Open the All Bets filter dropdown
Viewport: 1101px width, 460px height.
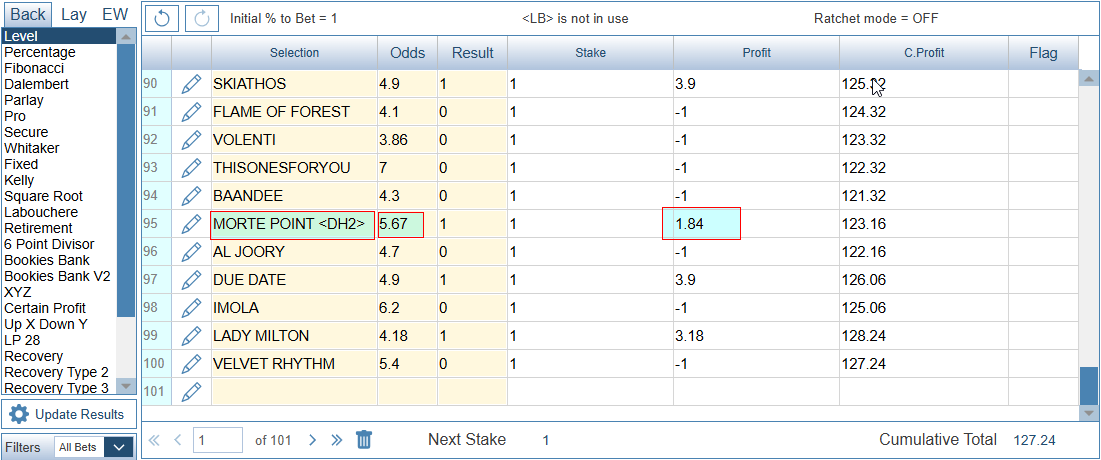click(94, 447)
